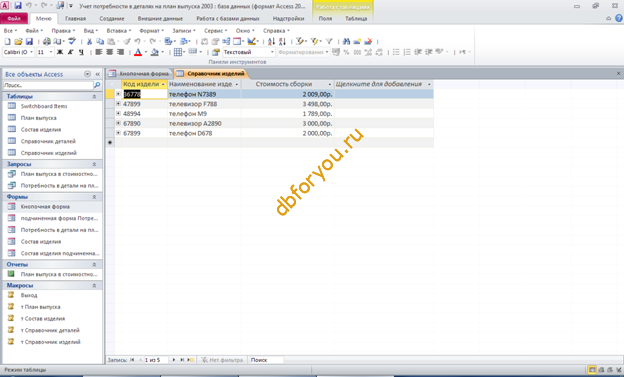Switch to the Главная ribbon tab
624x377 pixels.
75,18
